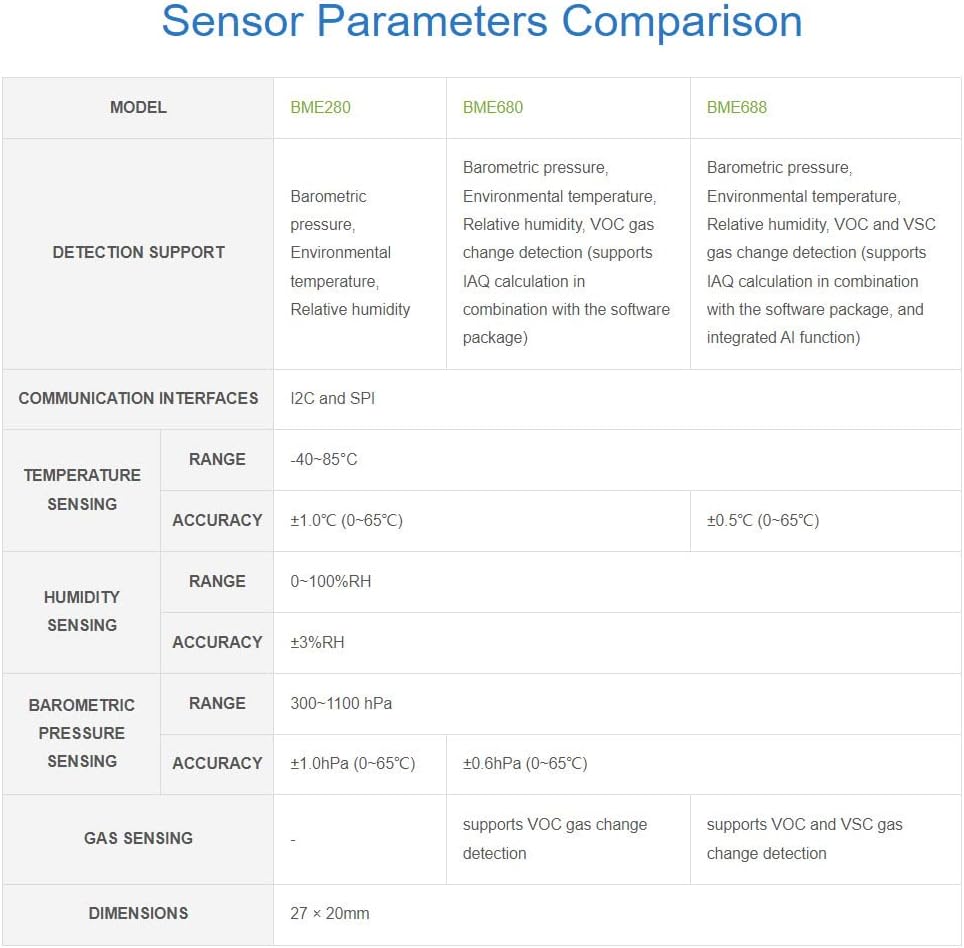The height and width of the screenshot is (948, 964).
Task: Click the ±0.5°C (0~65°C) accuracy cell
Action: click(762, 520)
